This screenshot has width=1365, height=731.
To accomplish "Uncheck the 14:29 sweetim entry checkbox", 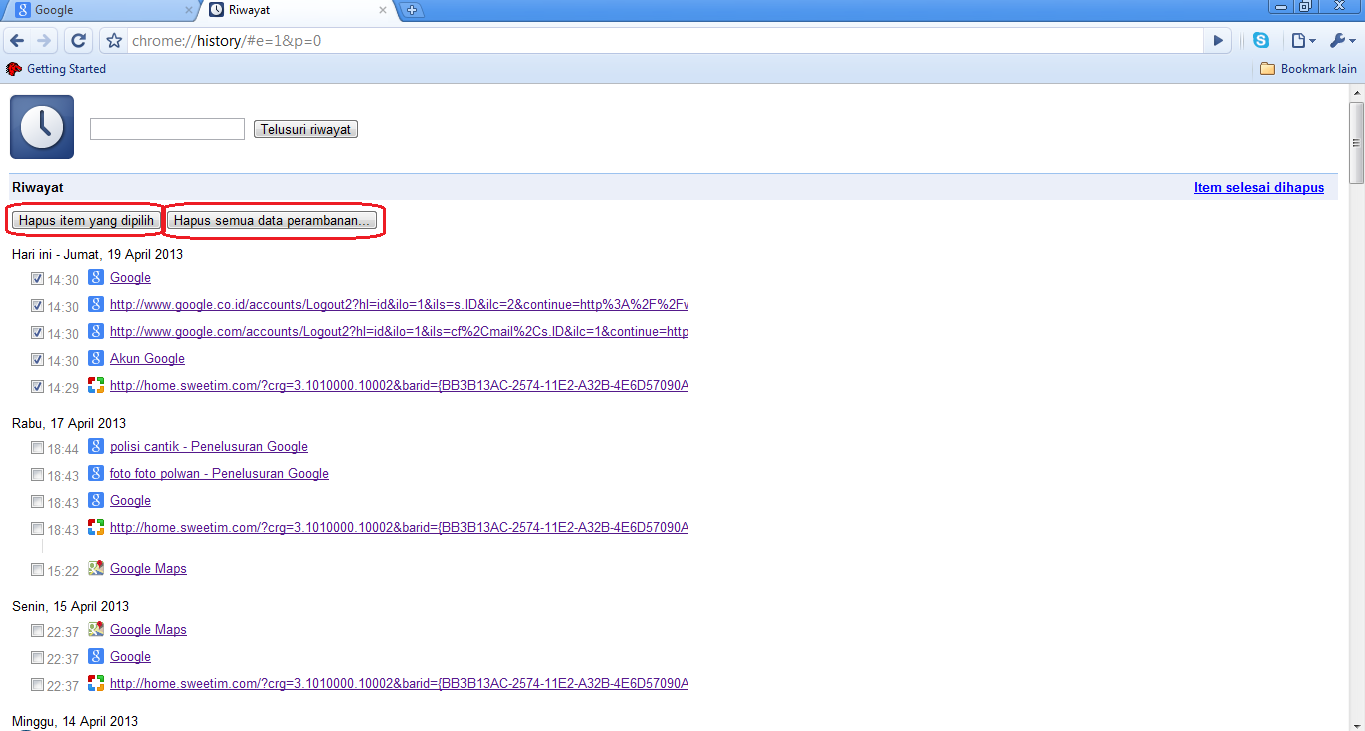I will [37, 387].
